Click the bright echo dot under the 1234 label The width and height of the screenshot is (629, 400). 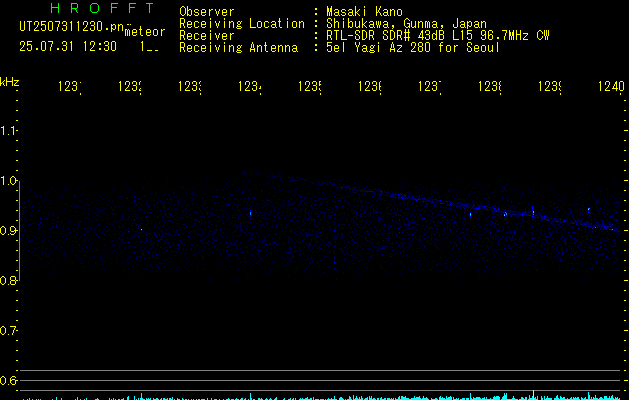point(251,213)
